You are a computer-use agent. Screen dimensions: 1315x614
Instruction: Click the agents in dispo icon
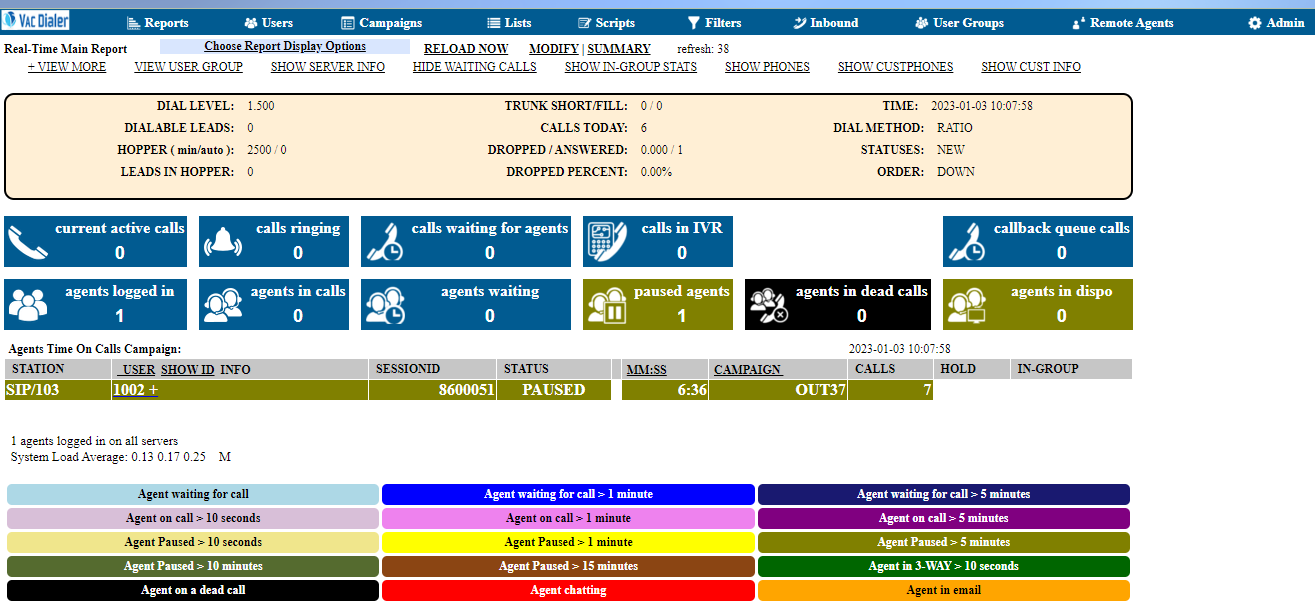point(965,305)
